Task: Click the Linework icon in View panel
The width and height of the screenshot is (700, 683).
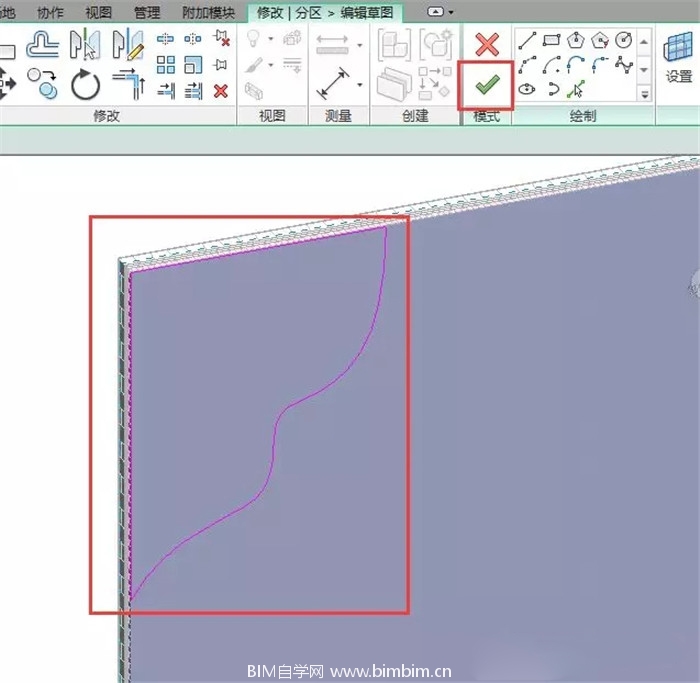Action: point(292,65)
